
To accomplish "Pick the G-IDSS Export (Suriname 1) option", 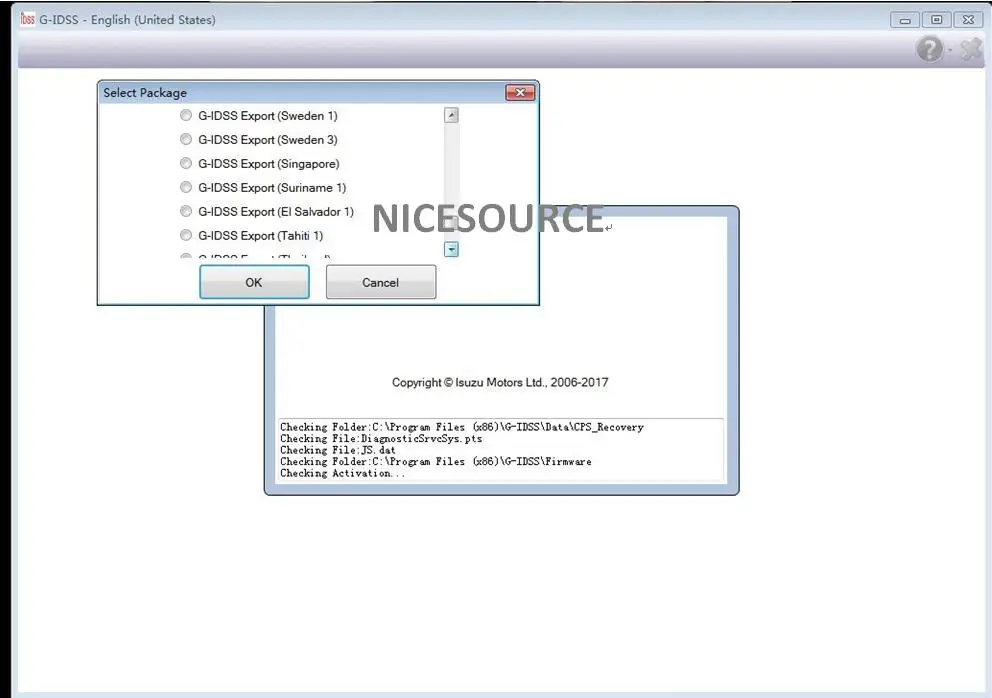I will [x=186, y=187].
